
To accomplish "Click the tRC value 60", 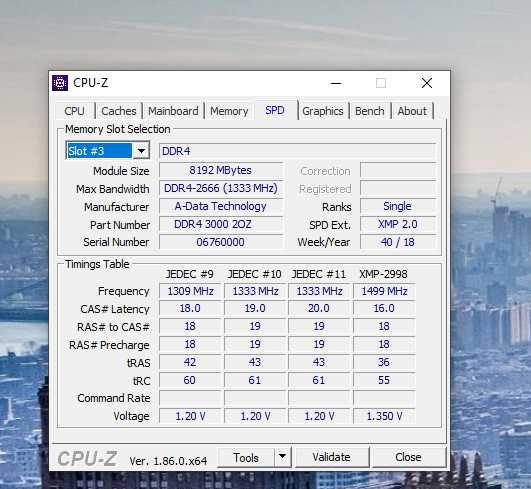I will pos(190,380).
